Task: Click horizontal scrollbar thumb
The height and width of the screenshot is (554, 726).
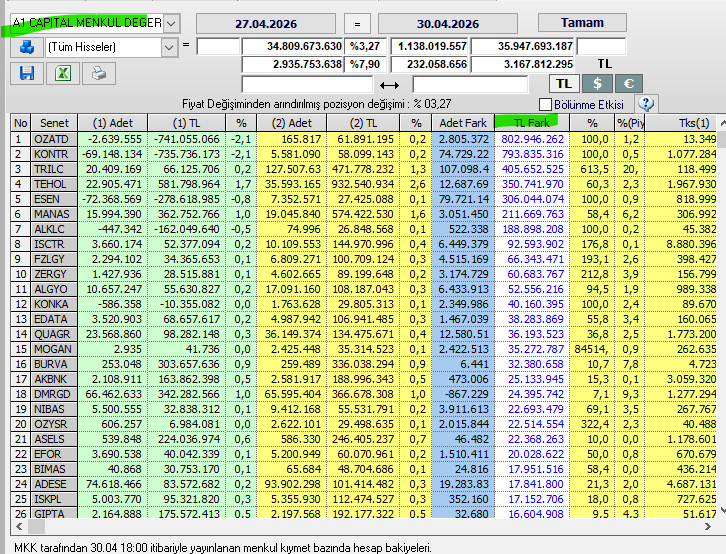Action: tap(36, 526)
